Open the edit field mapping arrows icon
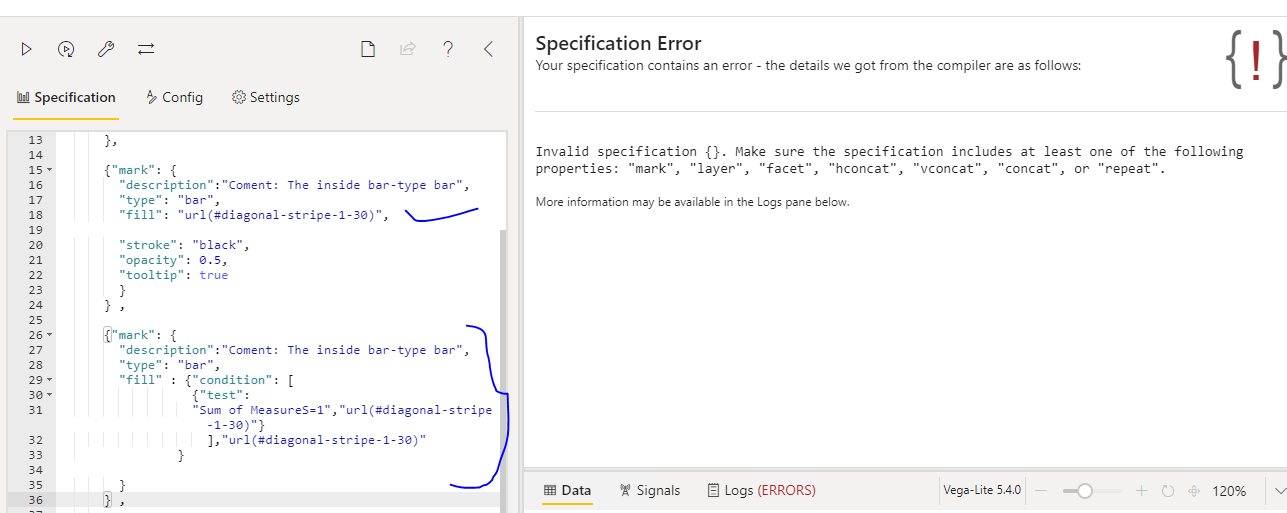The height and width of the screenshot is (513, 1287). (146, 49)
